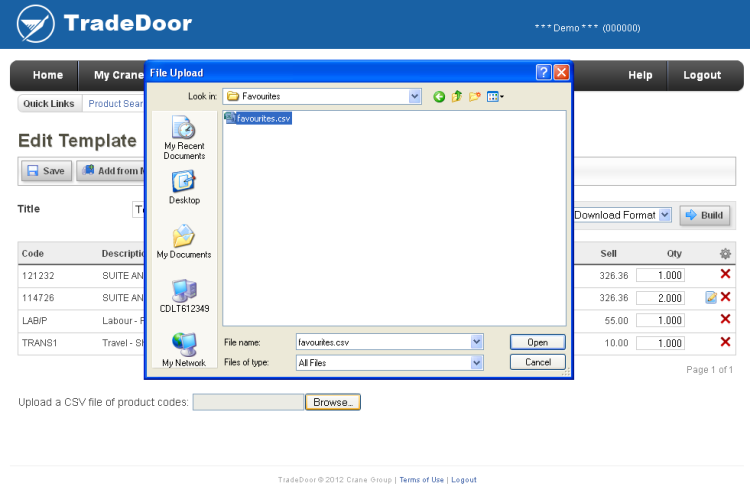Edit note on the qty 2.000 row
The height and width of the screenshot is (493, 750).
click(x=711, y=297)
